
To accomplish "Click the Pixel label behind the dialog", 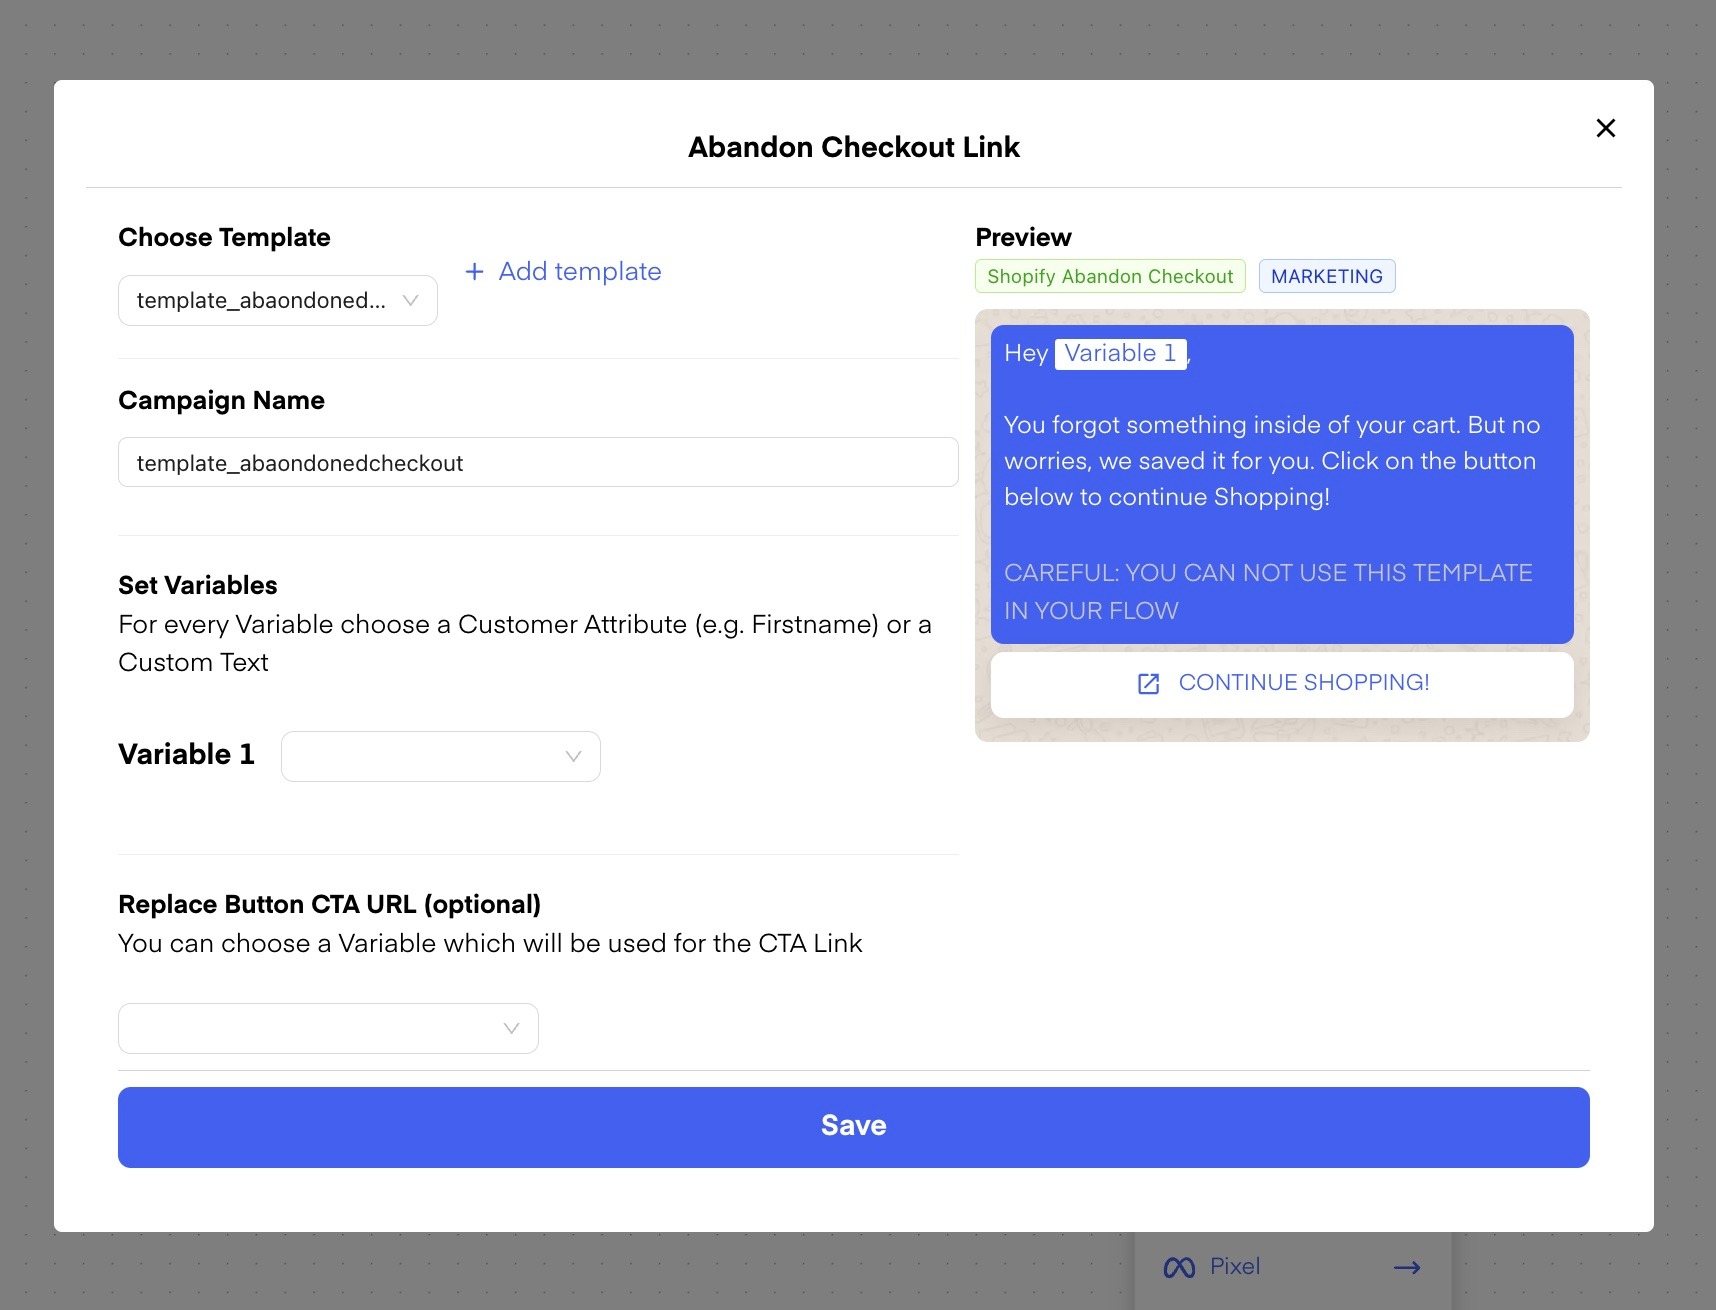I will coord(1235,1267).
